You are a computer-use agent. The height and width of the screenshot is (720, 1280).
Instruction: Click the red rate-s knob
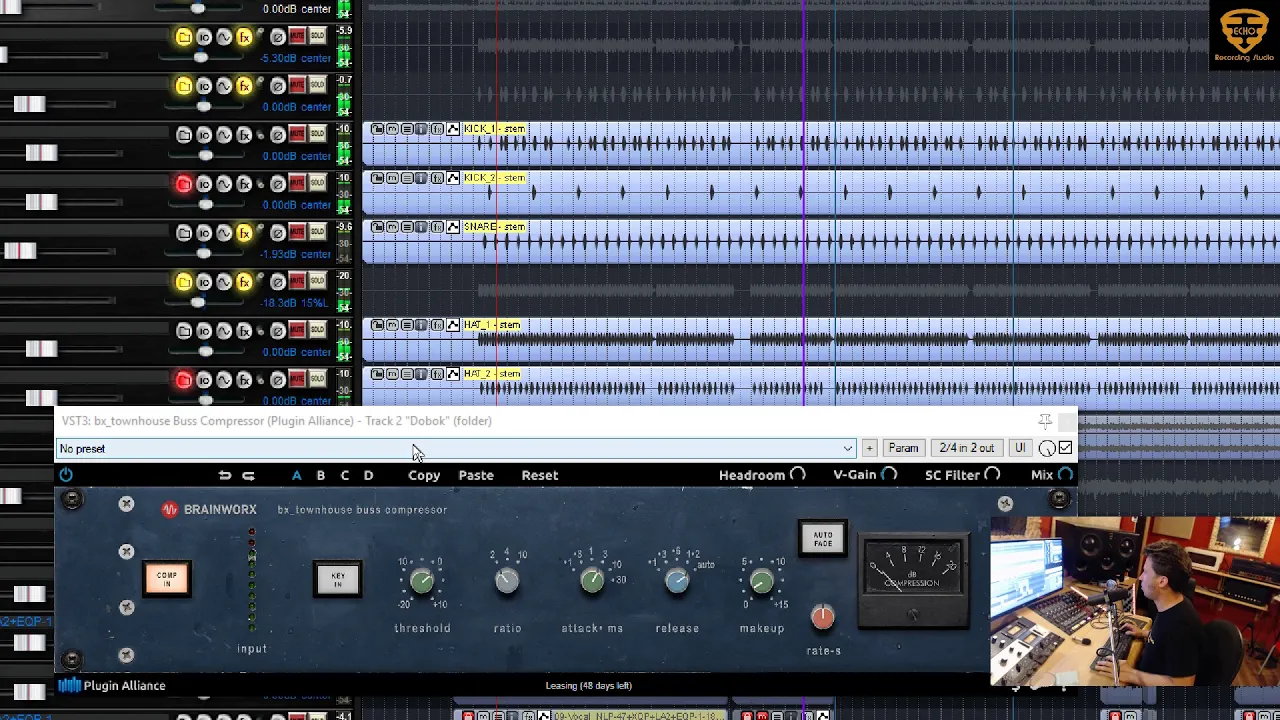pyautogui.click(x=823, y=618)
